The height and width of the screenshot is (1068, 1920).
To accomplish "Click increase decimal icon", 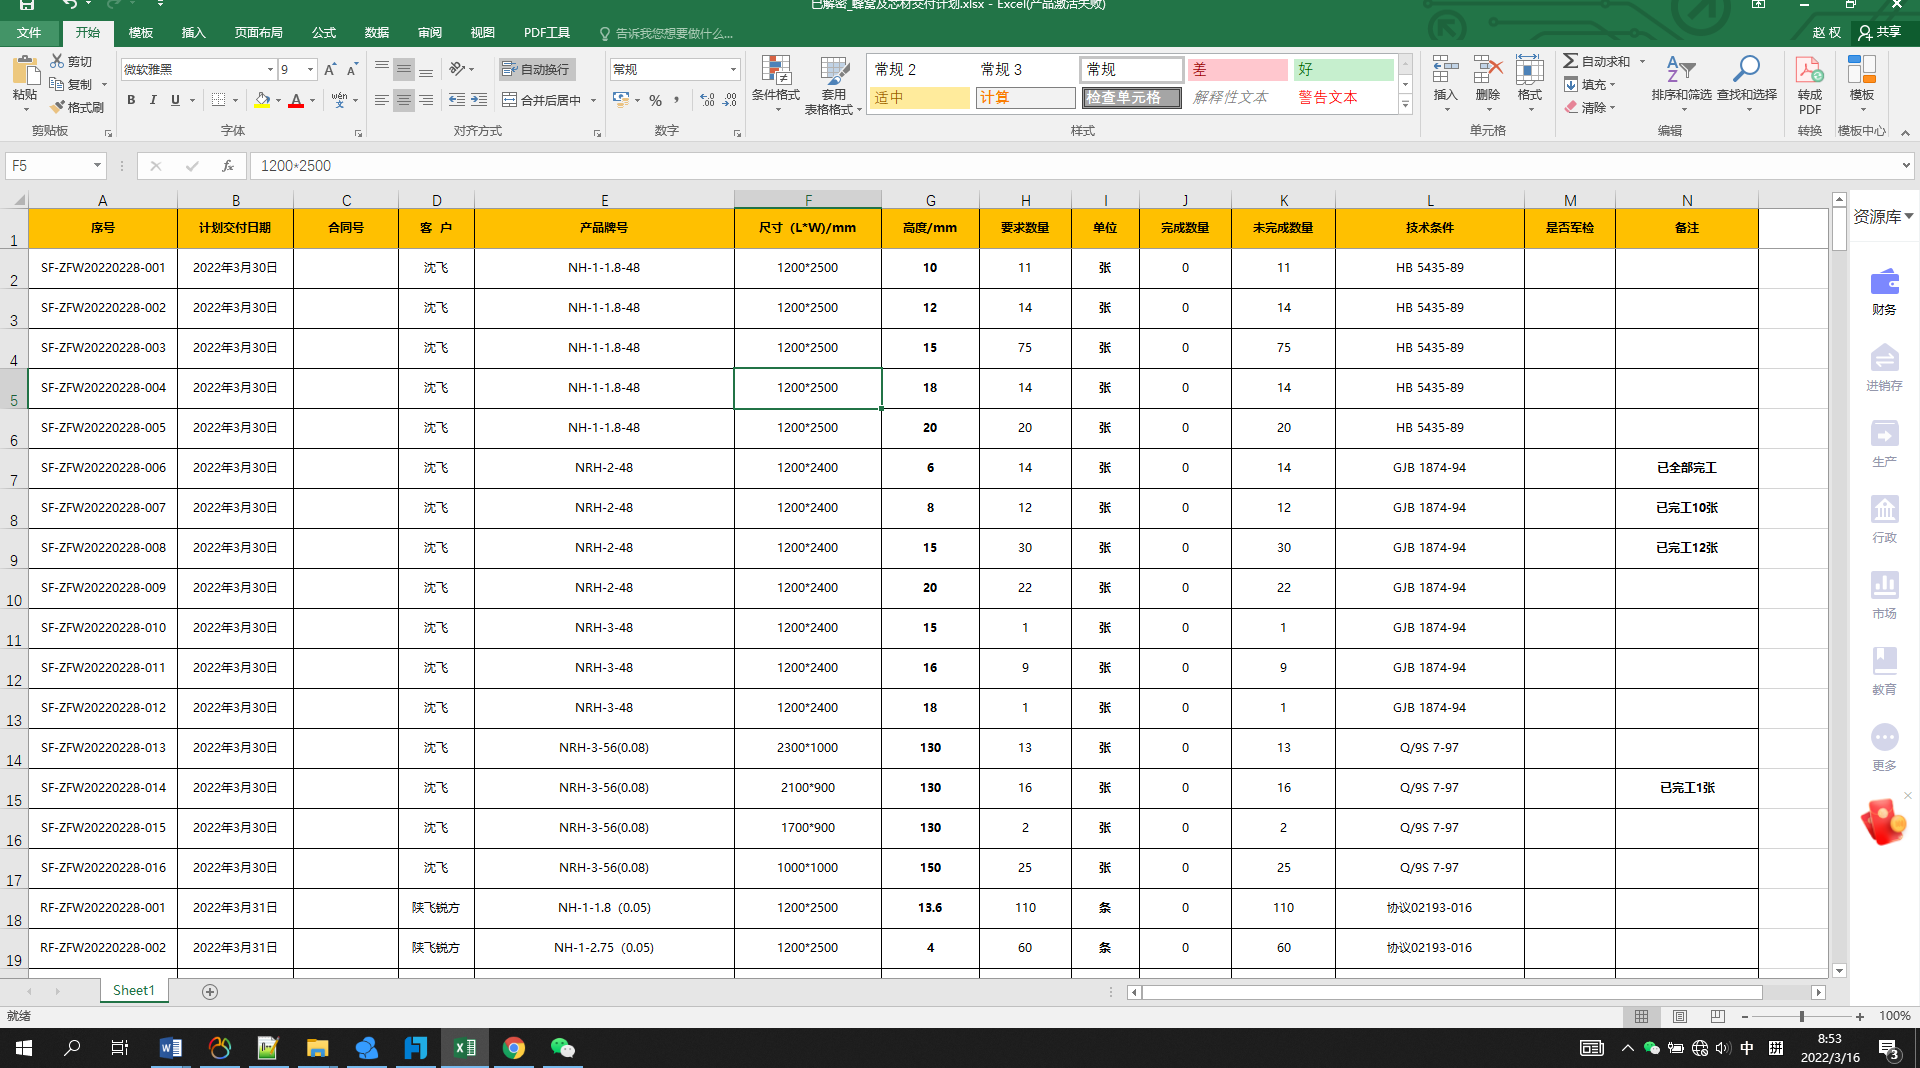I will 708,100.
